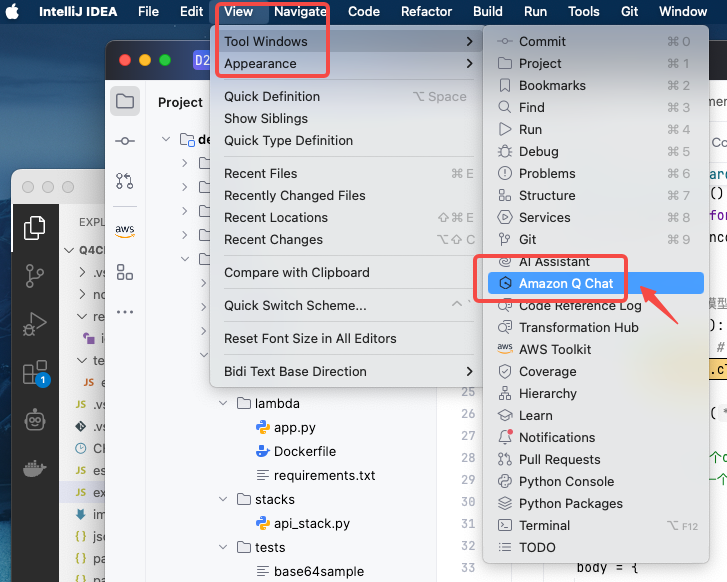Open the Python Console
The image size is (727, 582).
tap(596, 481)
